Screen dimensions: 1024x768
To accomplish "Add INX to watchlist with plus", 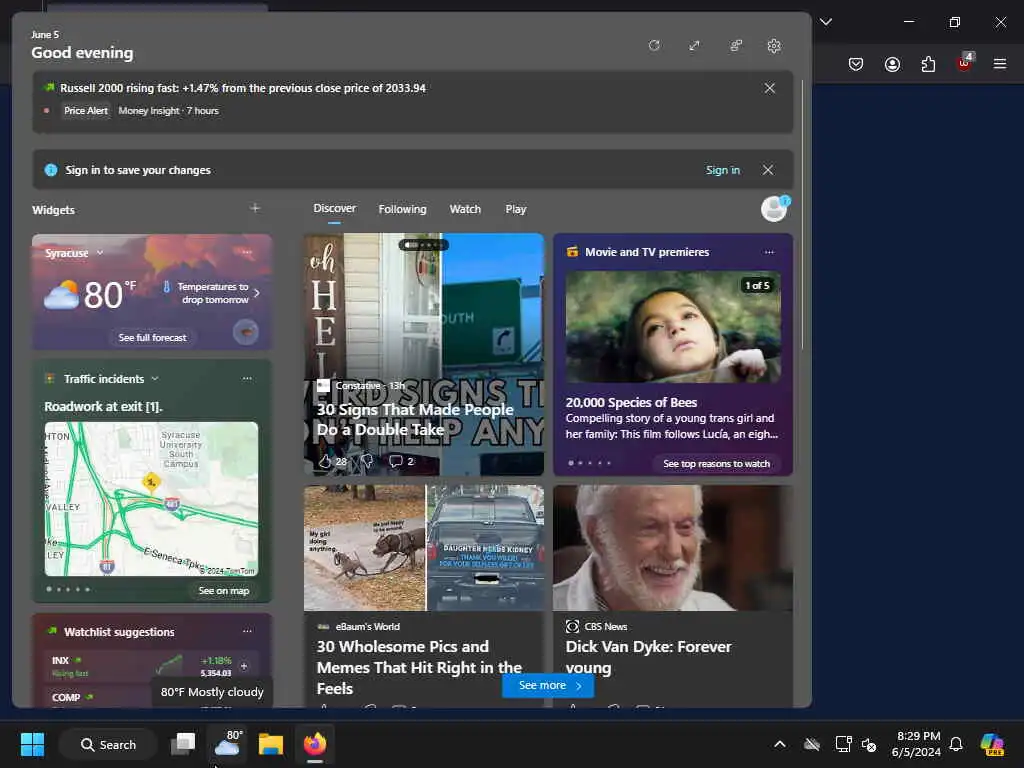I will click(244, 666).
